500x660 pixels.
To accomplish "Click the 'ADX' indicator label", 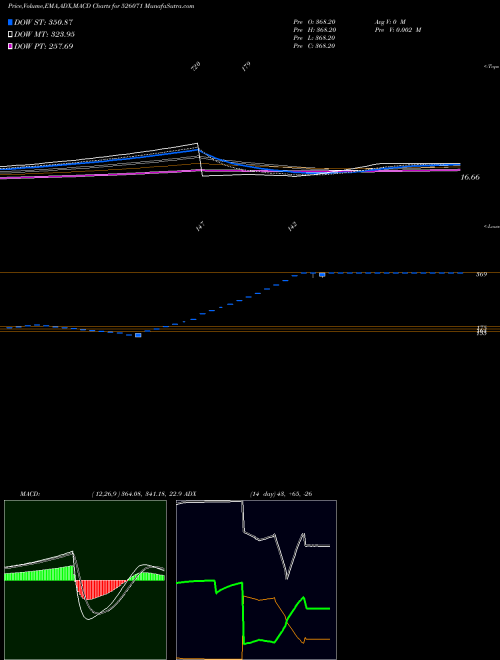I will [190, 494].
